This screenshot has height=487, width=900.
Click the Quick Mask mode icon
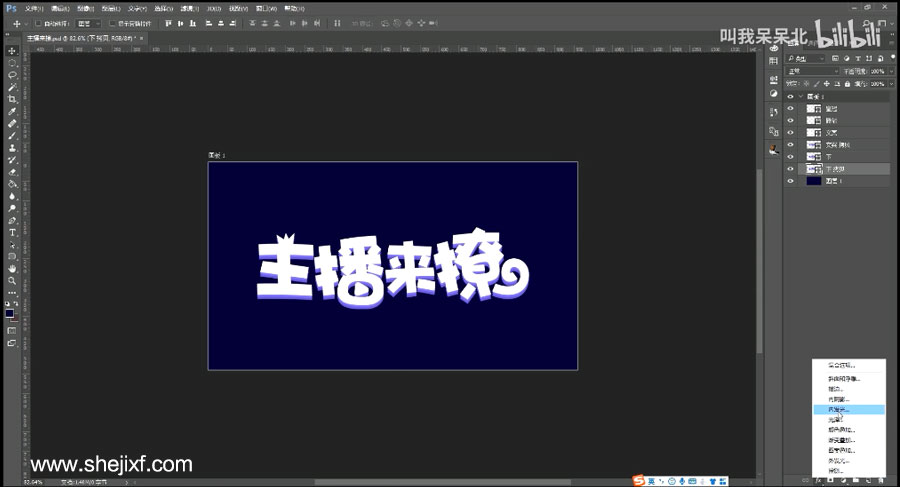tap(11, 331)
